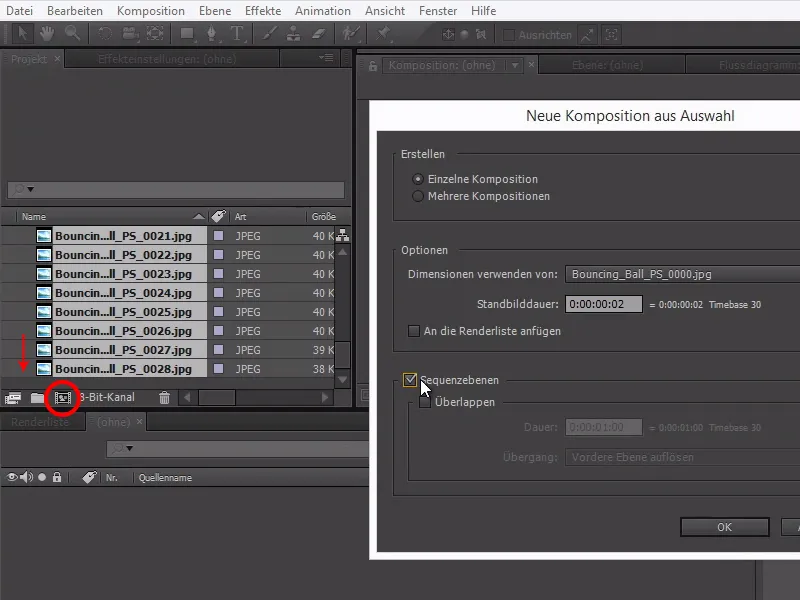This screenshot has height=600, width=800.
Task: Select the Rectangle shape tool
Action: tap(187, 34)
